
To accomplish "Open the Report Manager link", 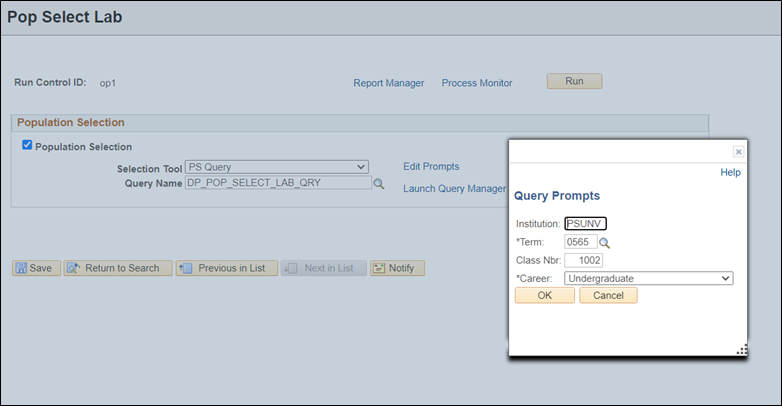I will pos(389,83).
